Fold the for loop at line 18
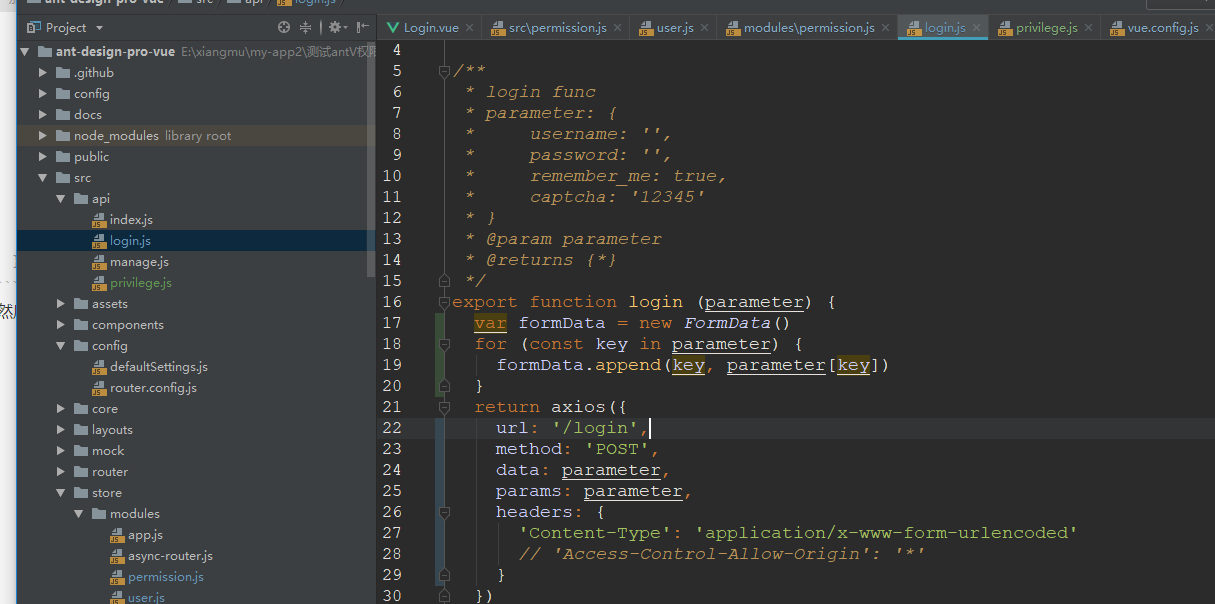This screenshot has width=1215, height=604. point(444,344)
